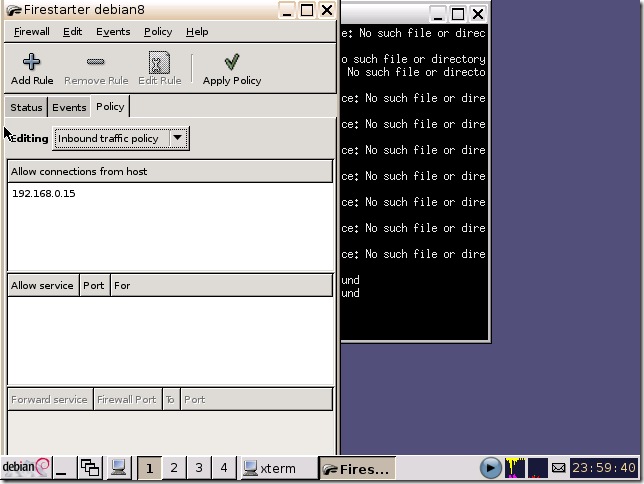Apply Policy with the green checkmark
The image size is (644, 484).
pyautogui.click(x=232, y=69)
